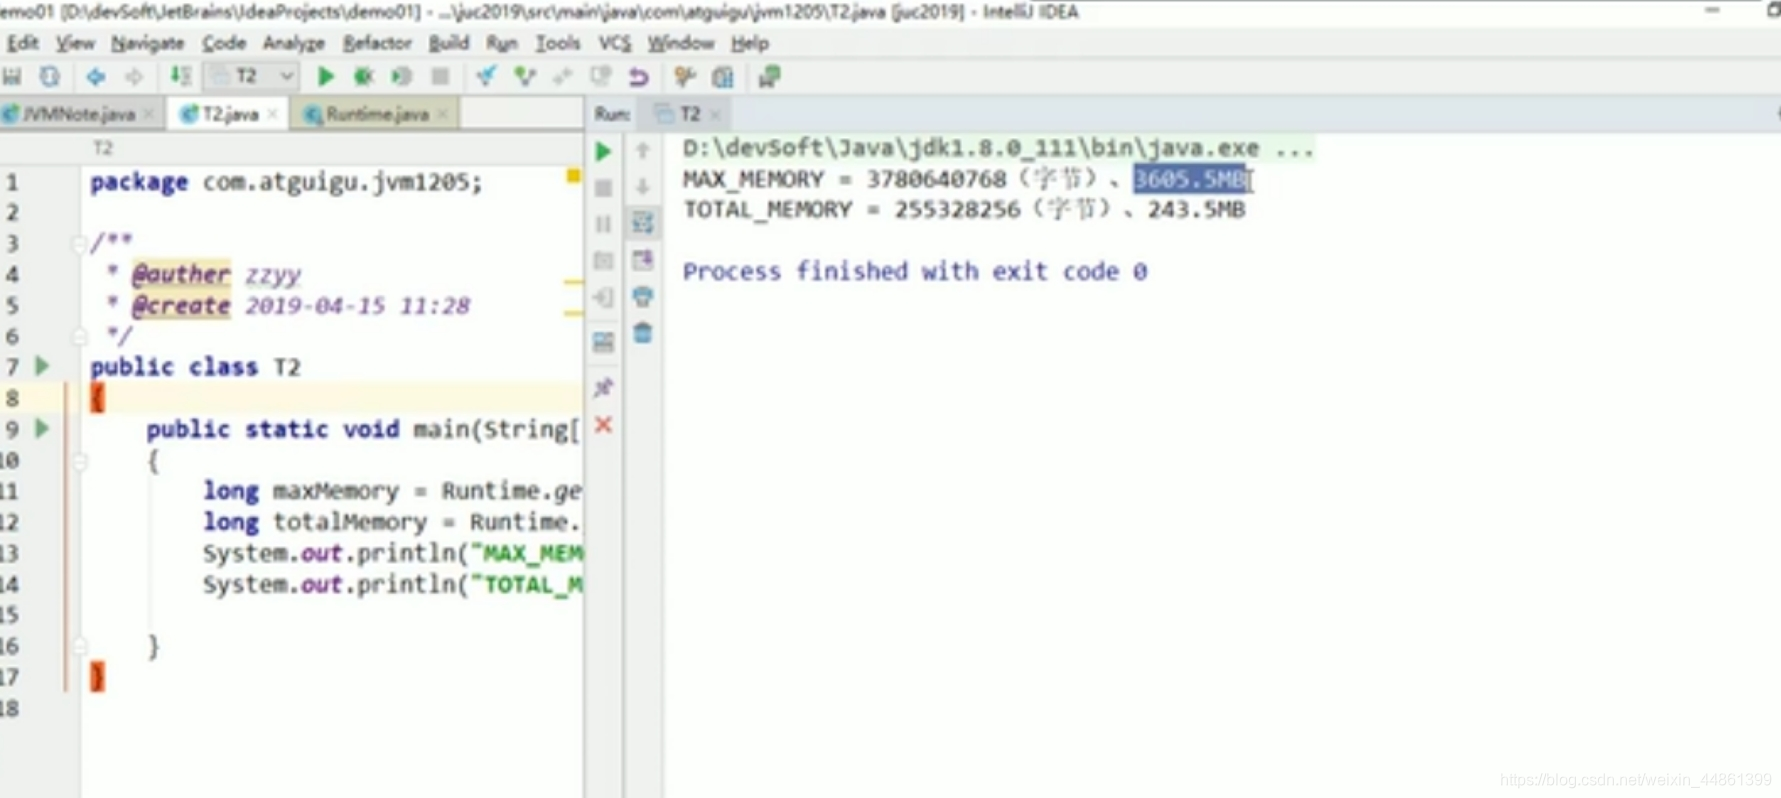Click the Synchronize toolbar icon
Screen dimensions: 1781x798
coord(49,77)
